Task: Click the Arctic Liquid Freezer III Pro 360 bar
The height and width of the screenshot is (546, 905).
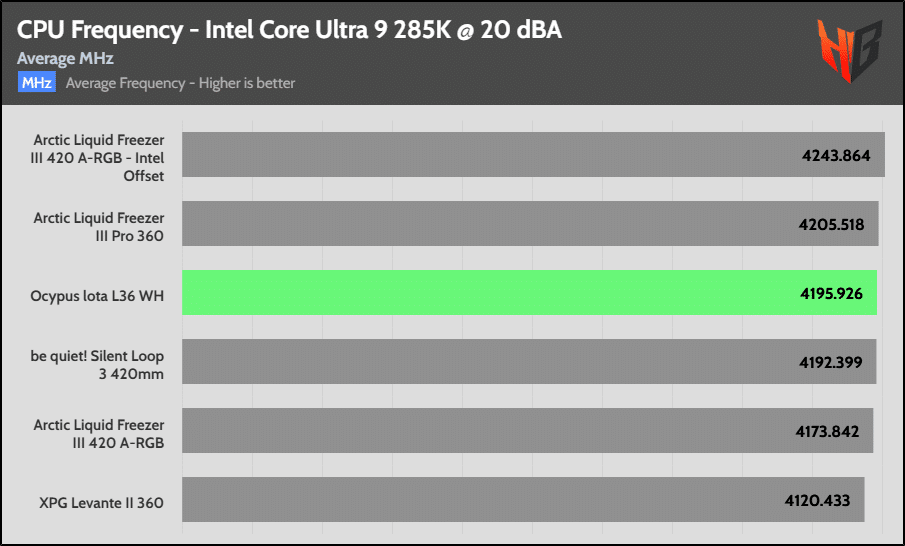Action: coord(530,223)
